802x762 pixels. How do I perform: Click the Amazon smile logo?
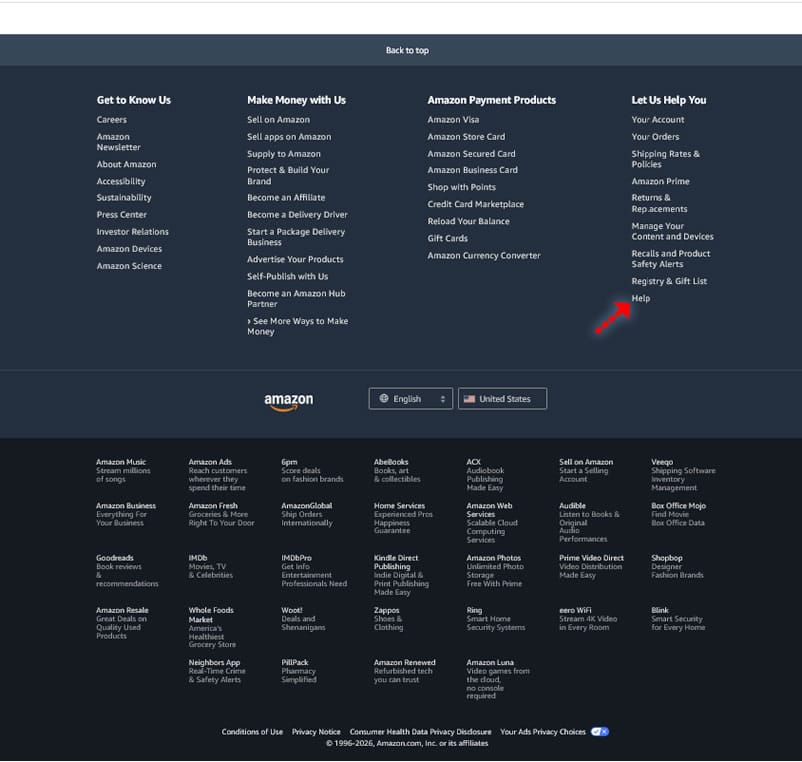coord(288,402)
